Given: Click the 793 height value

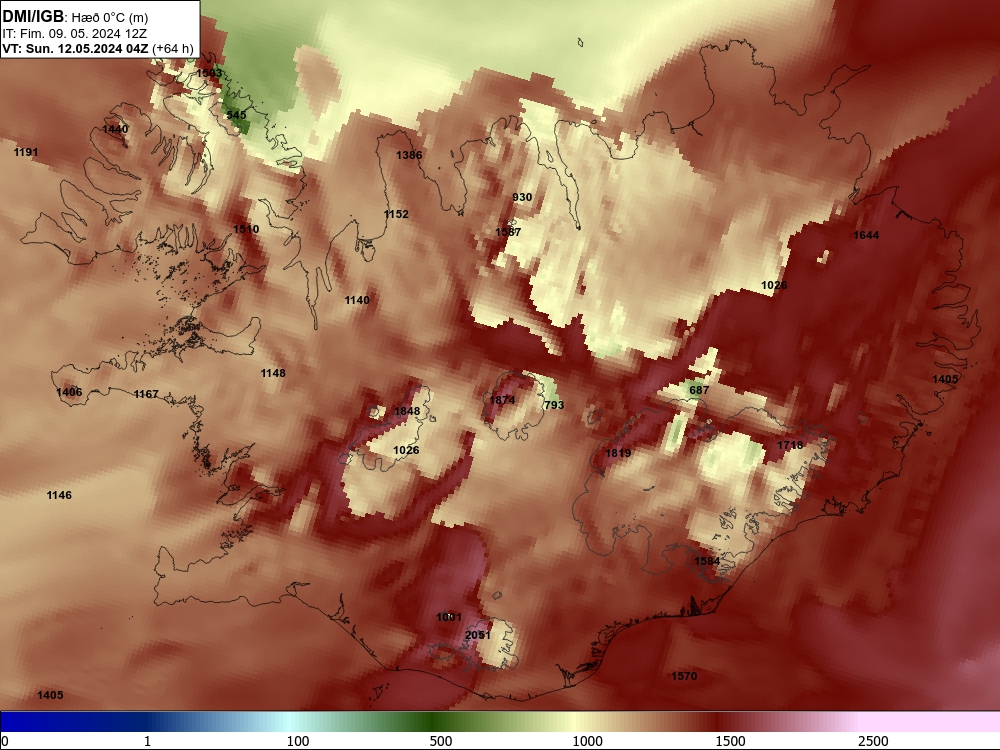Looking at the screenshot, I should (554, 405).
